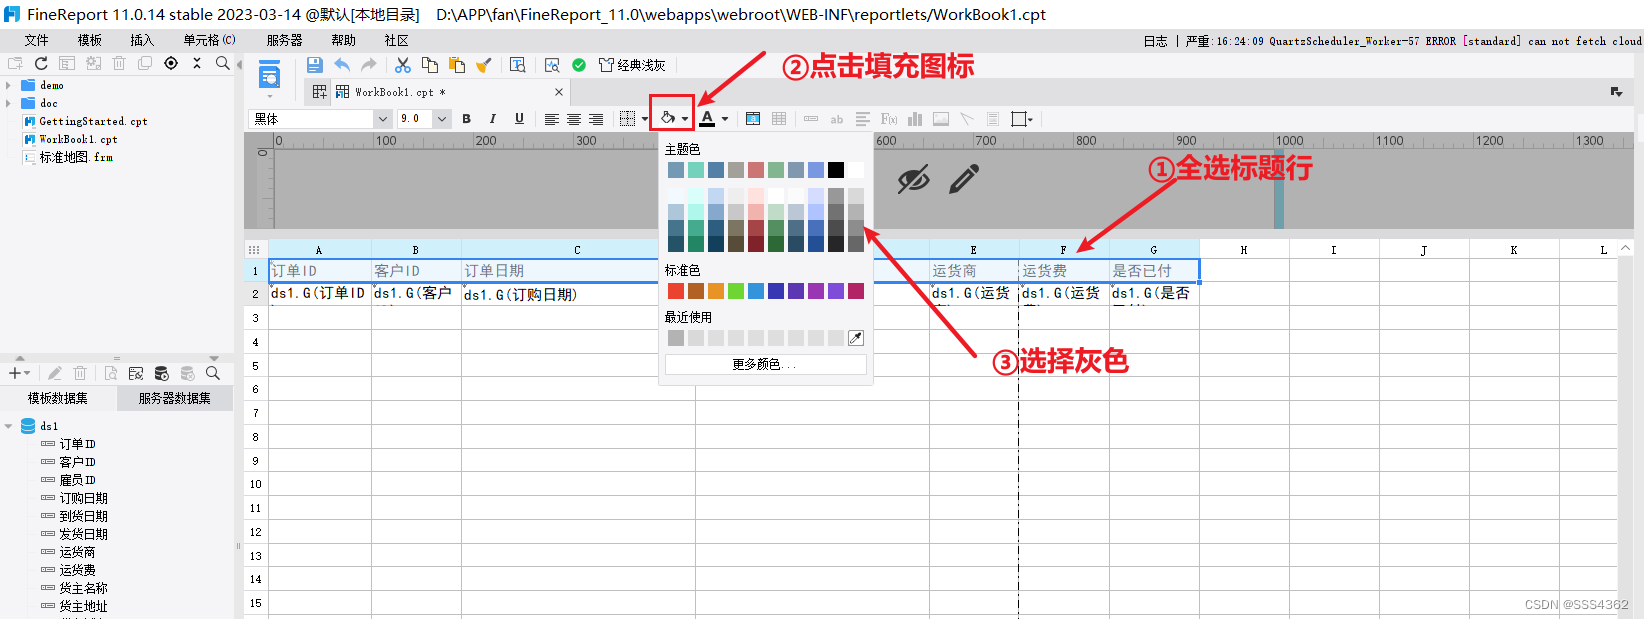Apply underline formatting
Screen dimensions: 1644x619
pyautogui.click(x=519, y=119)
